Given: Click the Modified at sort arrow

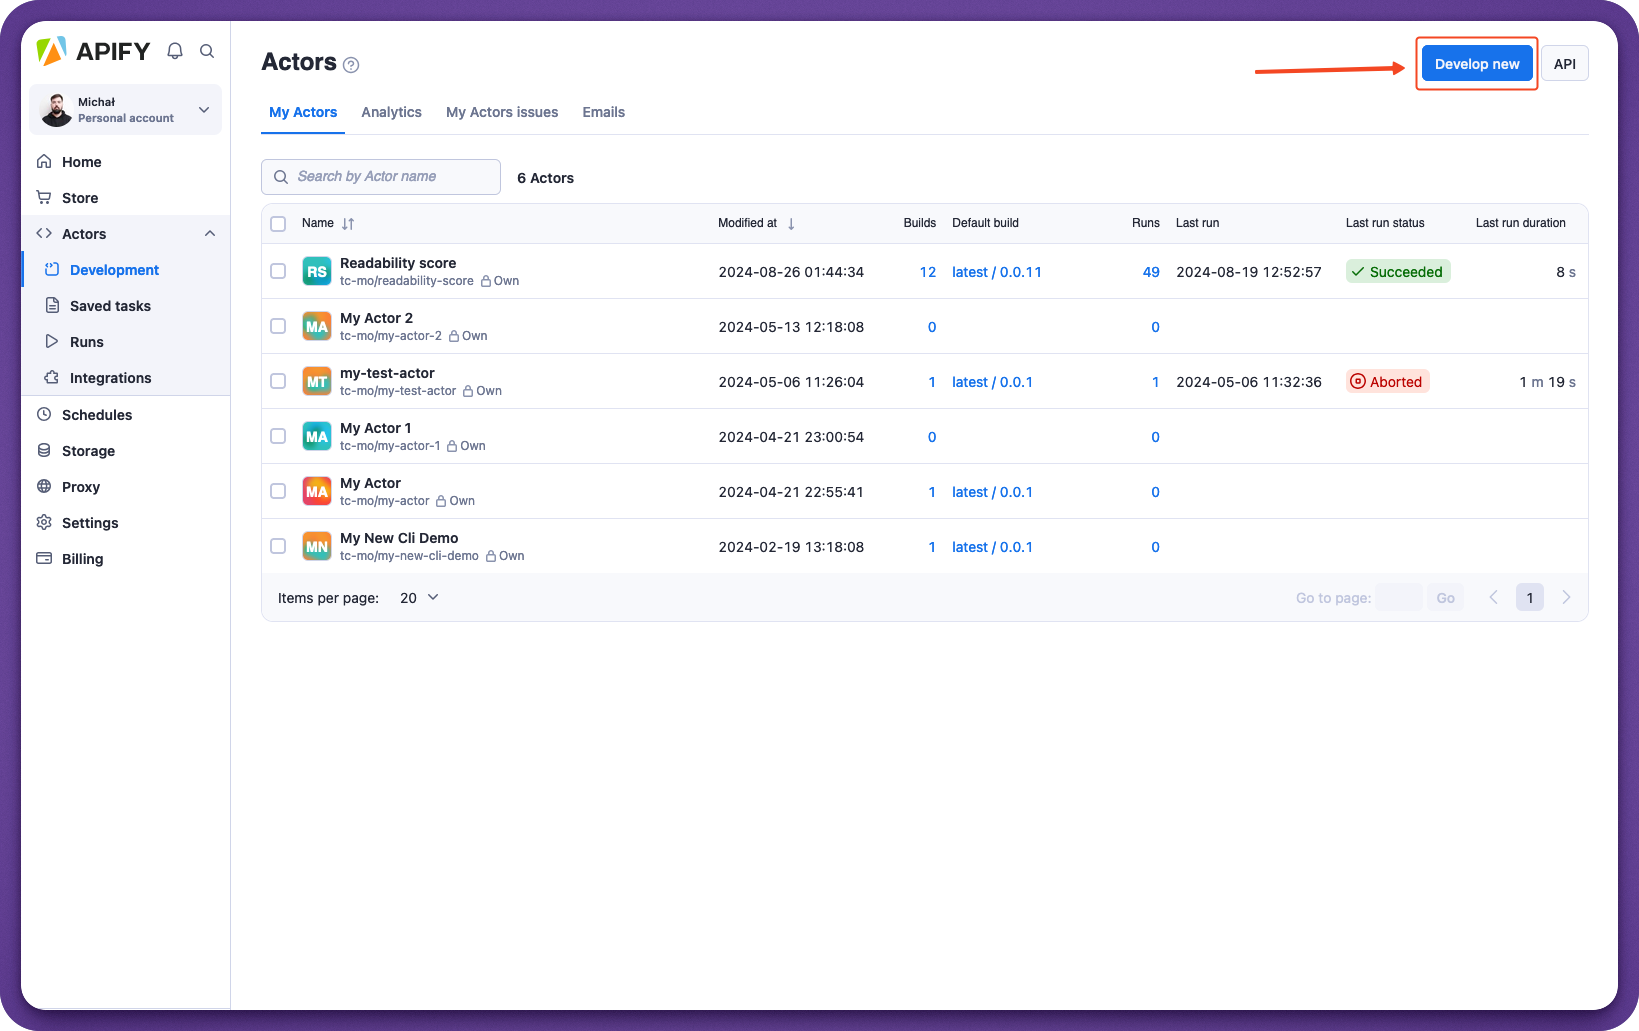Looking at the screenshot, I should pos(791,224).
